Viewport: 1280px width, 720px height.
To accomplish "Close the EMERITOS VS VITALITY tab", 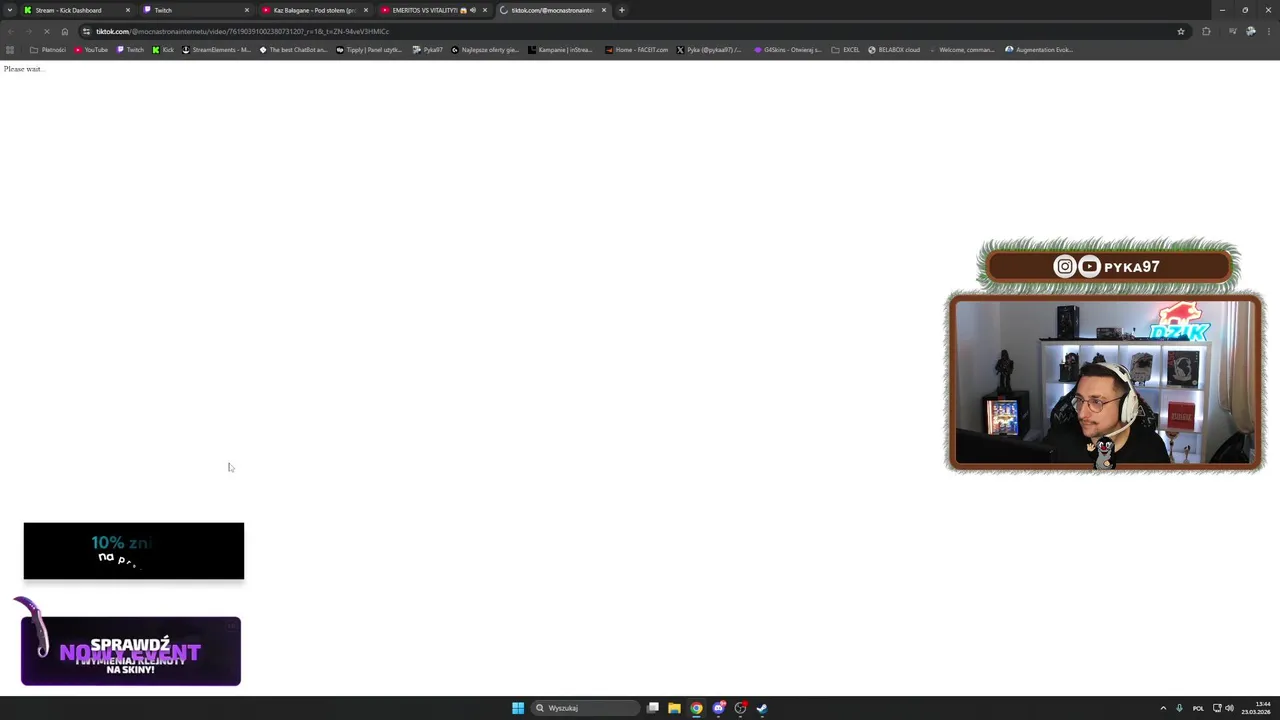I will [x=485, y=10].
